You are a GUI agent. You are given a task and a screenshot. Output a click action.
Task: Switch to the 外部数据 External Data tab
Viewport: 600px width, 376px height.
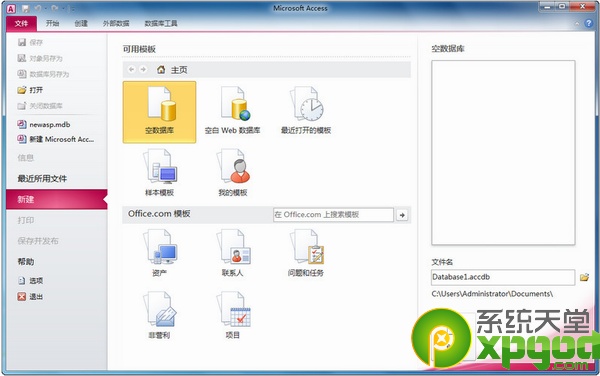click(x=116, y=23)
